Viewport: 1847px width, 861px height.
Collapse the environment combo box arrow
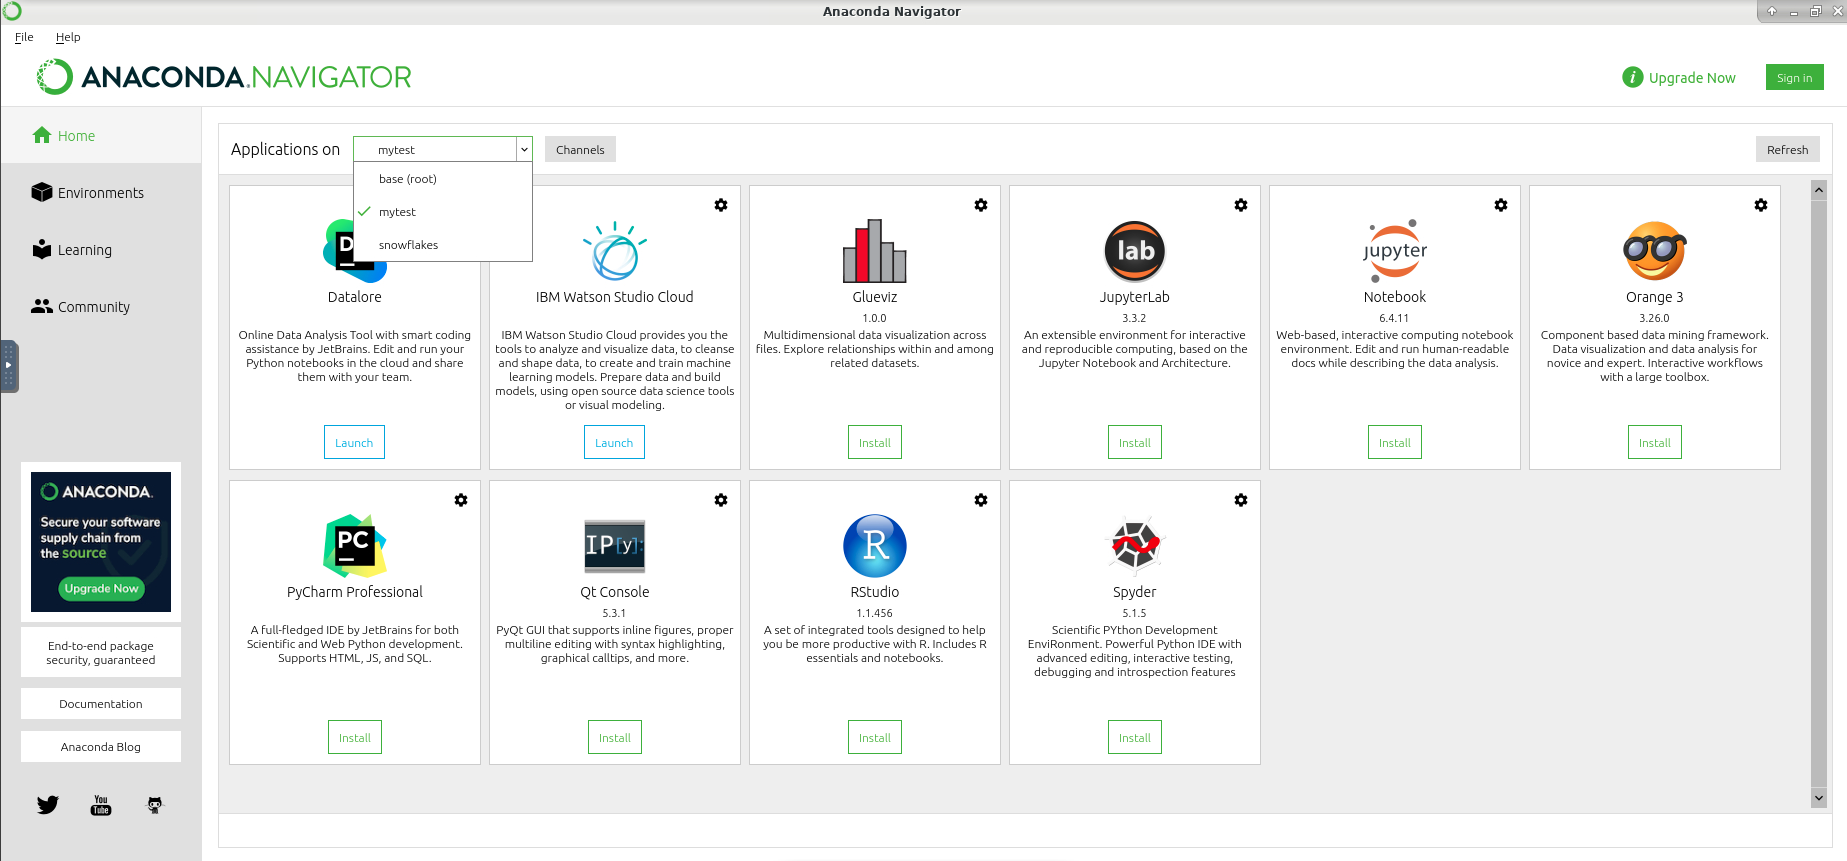524,149
